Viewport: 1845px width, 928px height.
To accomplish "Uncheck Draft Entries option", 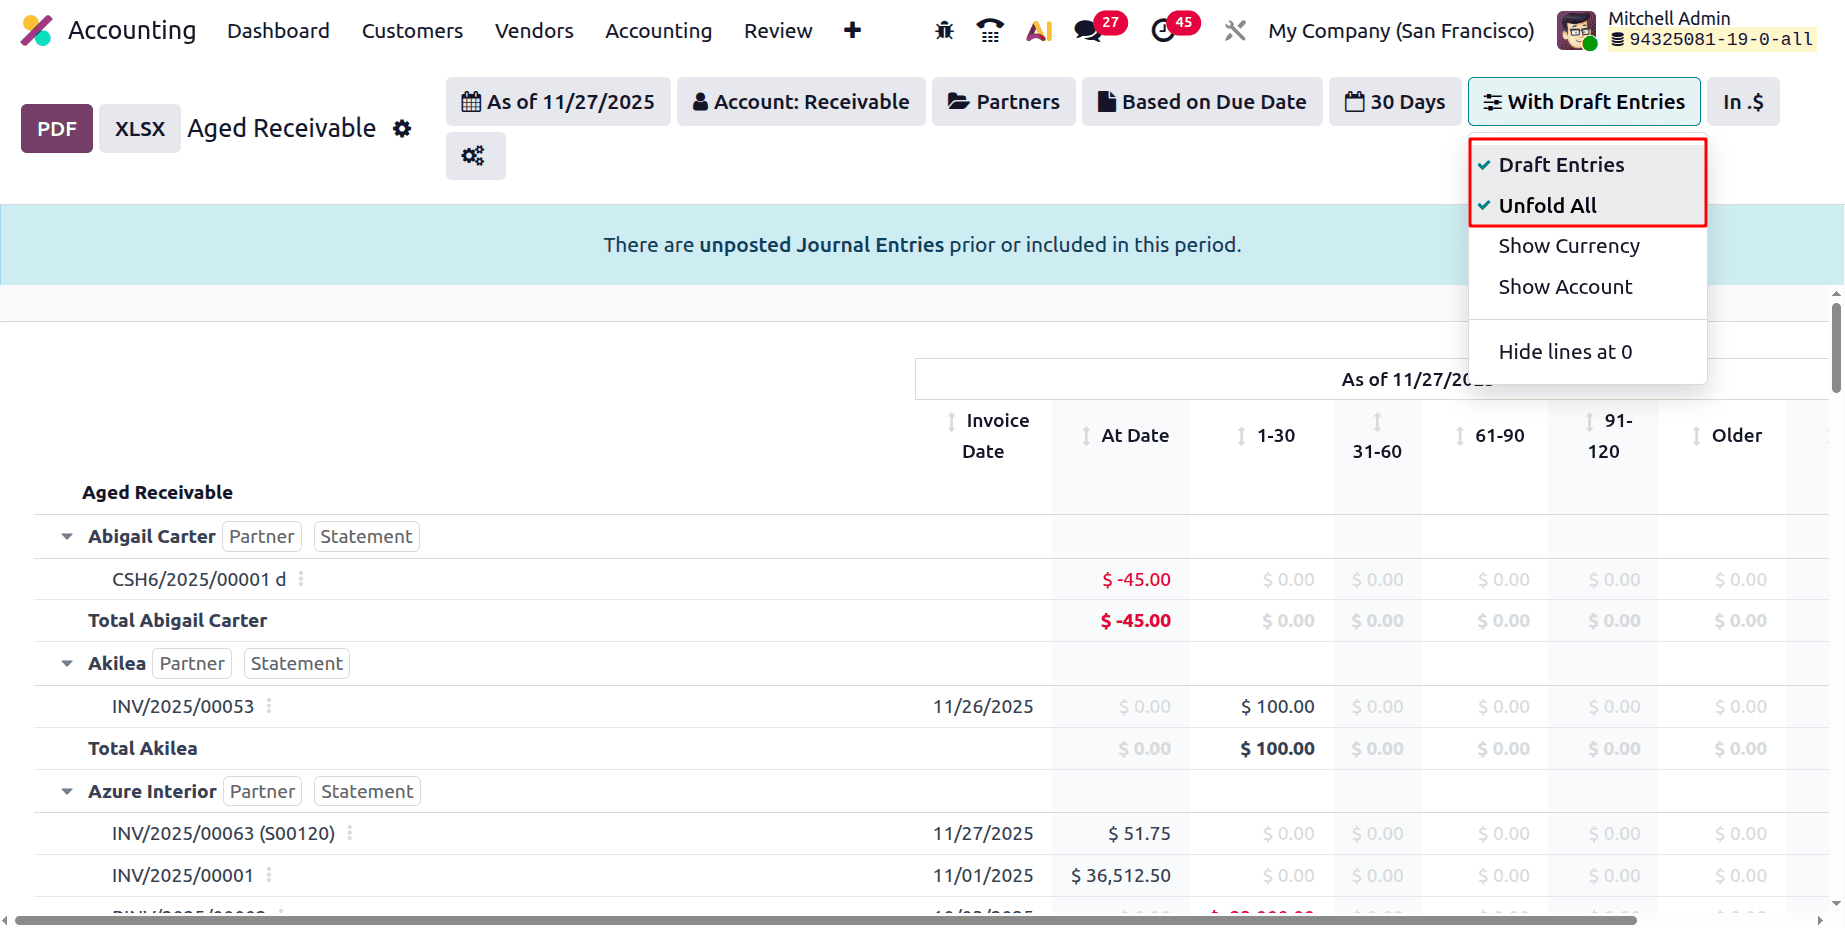I will click(1587, 165).
